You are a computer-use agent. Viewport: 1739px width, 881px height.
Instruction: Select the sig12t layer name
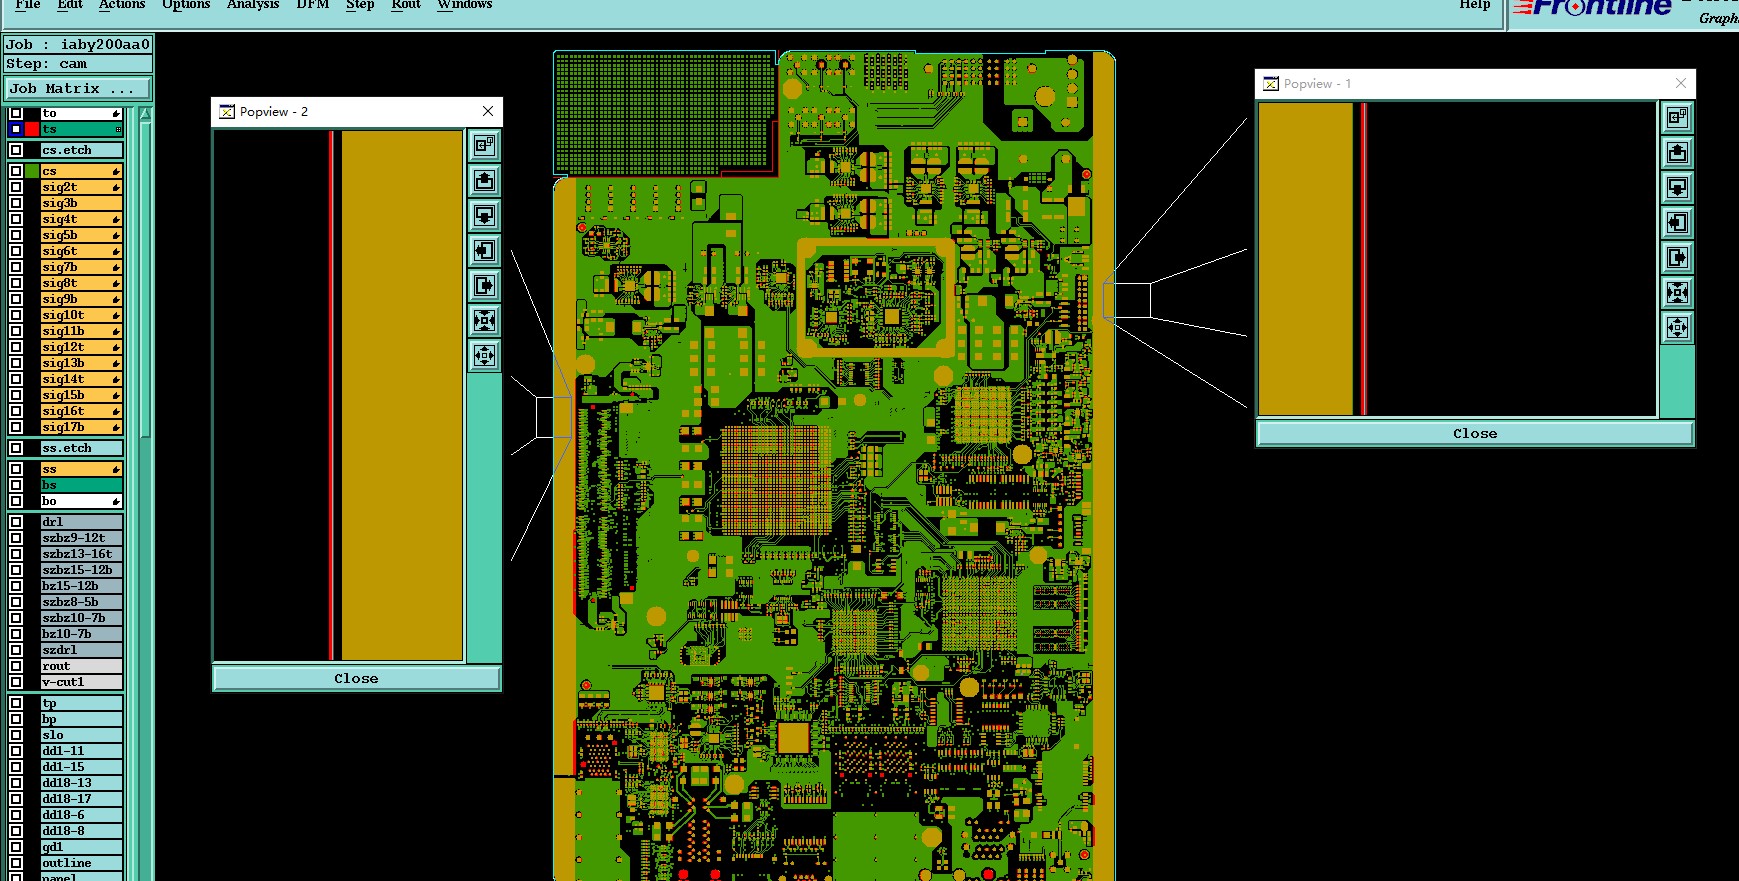pos(82,347)
